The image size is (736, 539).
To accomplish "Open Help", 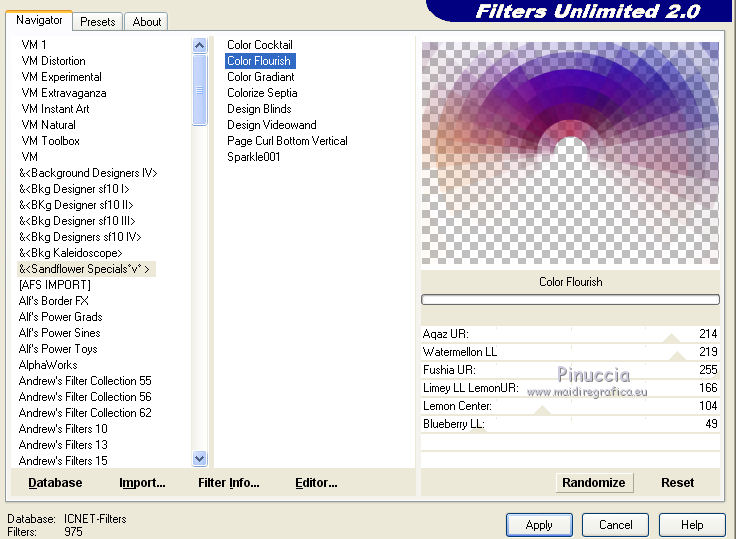I will point(692,525).
